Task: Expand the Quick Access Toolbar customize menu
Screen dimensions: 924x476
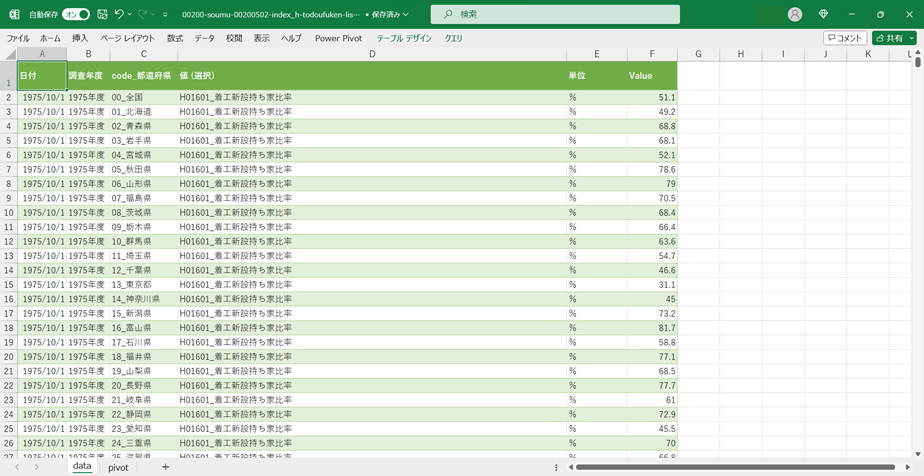Action: click(x=166, y=15)
